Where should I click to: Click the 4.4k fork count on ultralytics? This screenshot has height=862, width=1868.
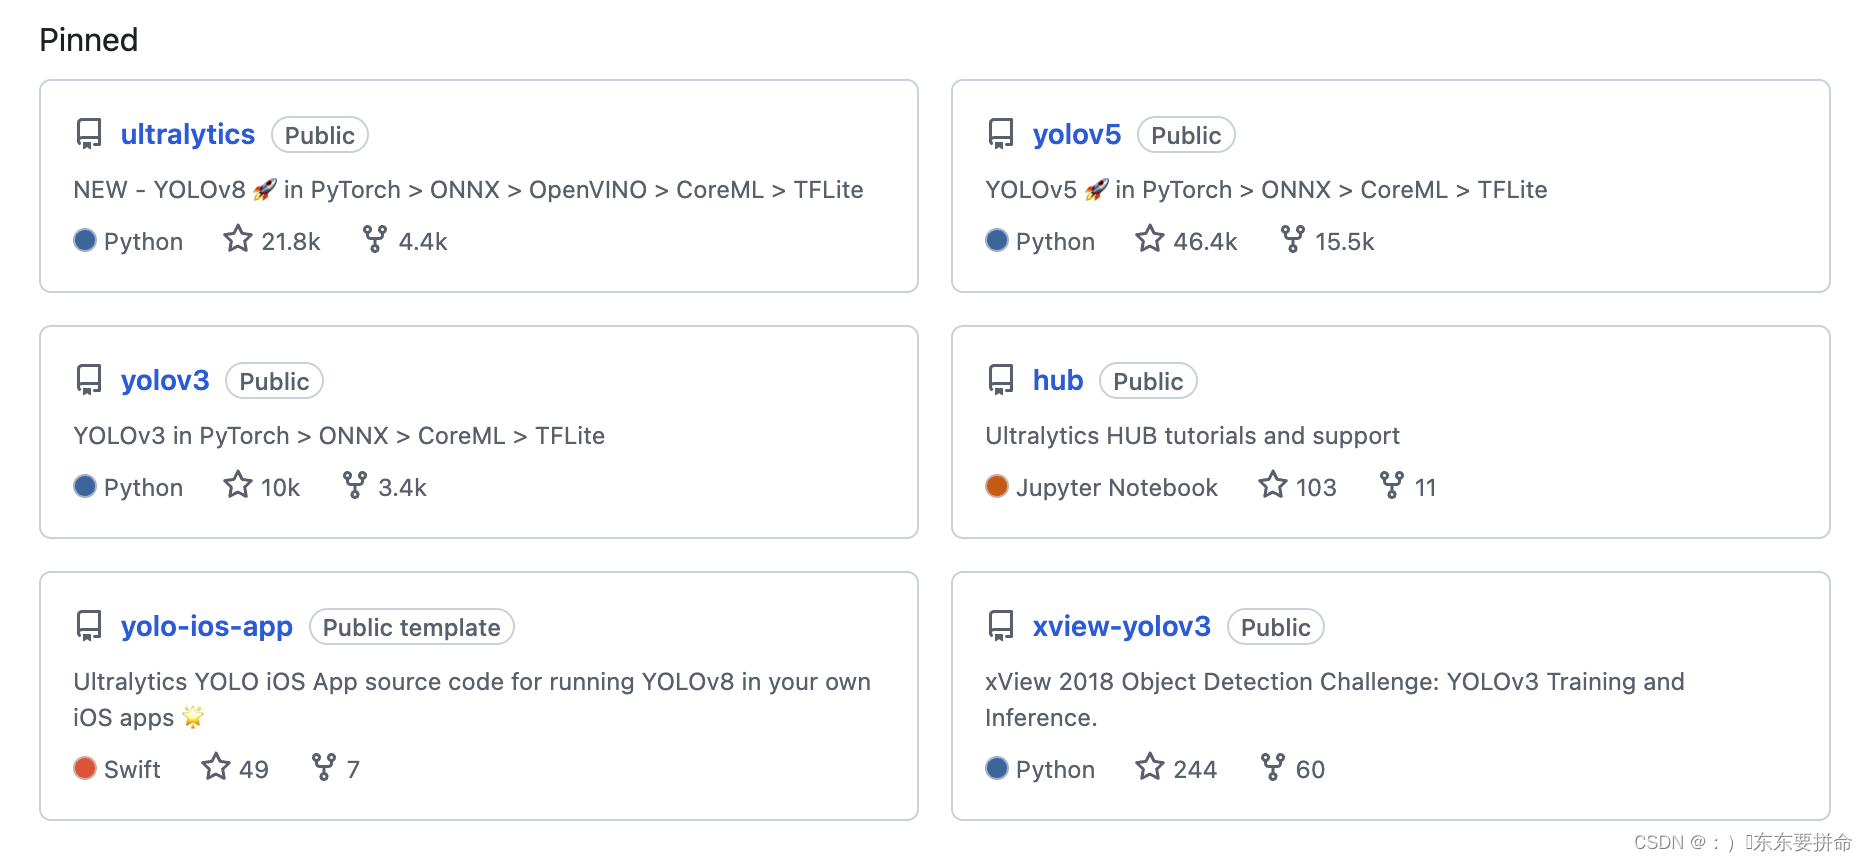(423, 242)
